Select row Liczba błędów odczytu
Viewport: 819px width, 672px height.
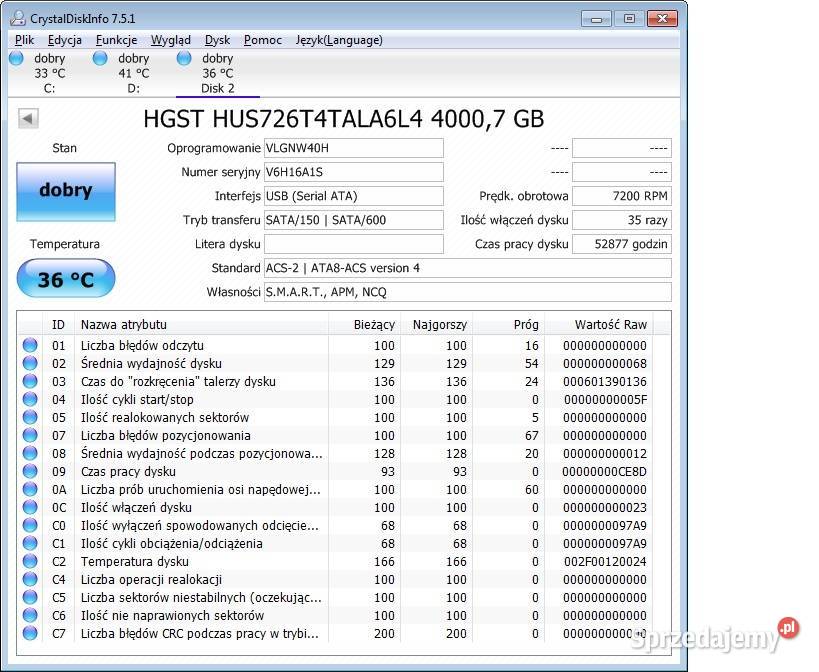(x=336, y=345)
